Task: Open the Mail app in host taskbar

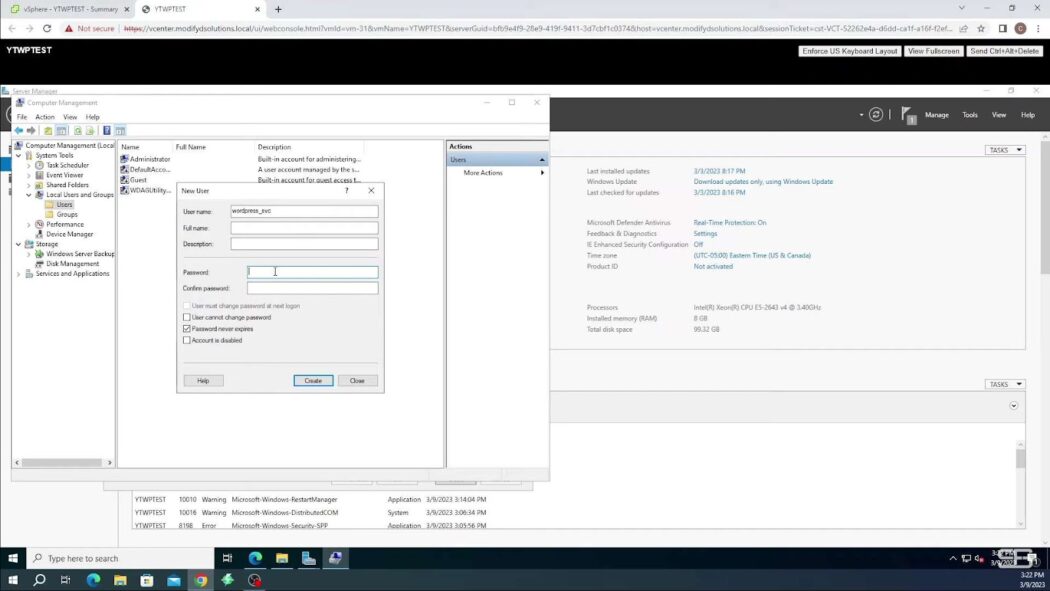Action: (173, 580)
